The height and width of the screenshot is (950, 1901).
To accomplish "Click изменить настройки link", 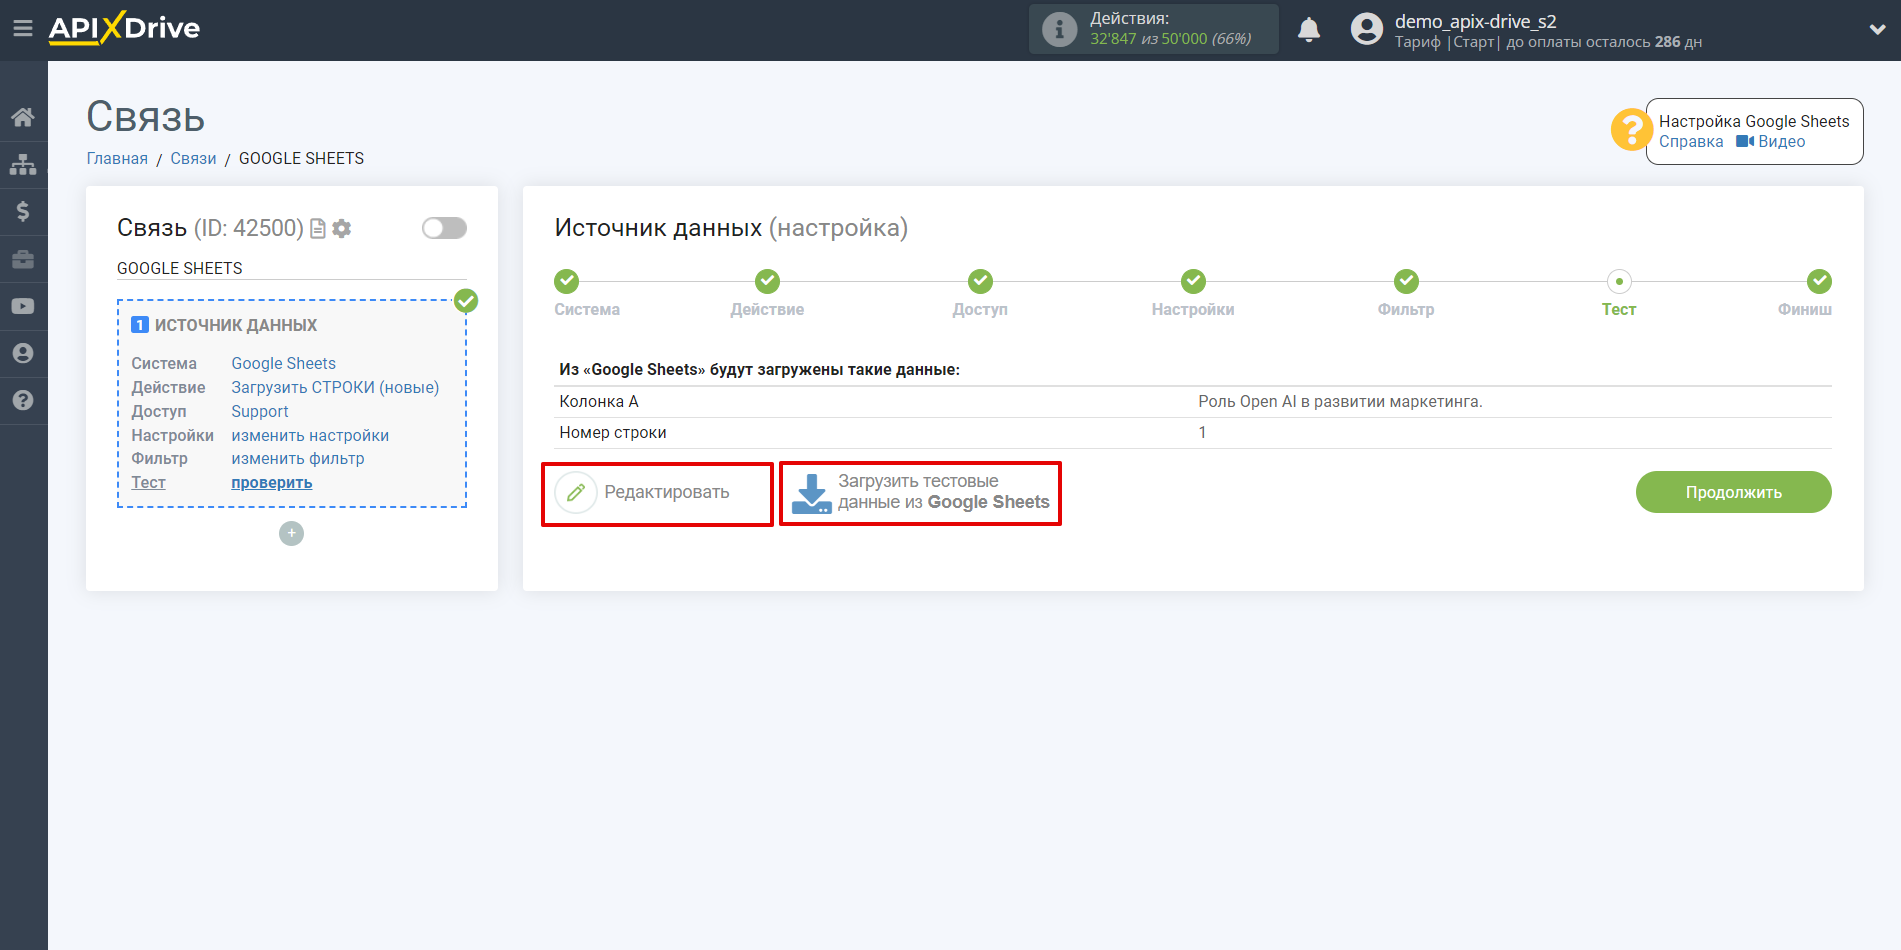I will (x=310, y=435).
